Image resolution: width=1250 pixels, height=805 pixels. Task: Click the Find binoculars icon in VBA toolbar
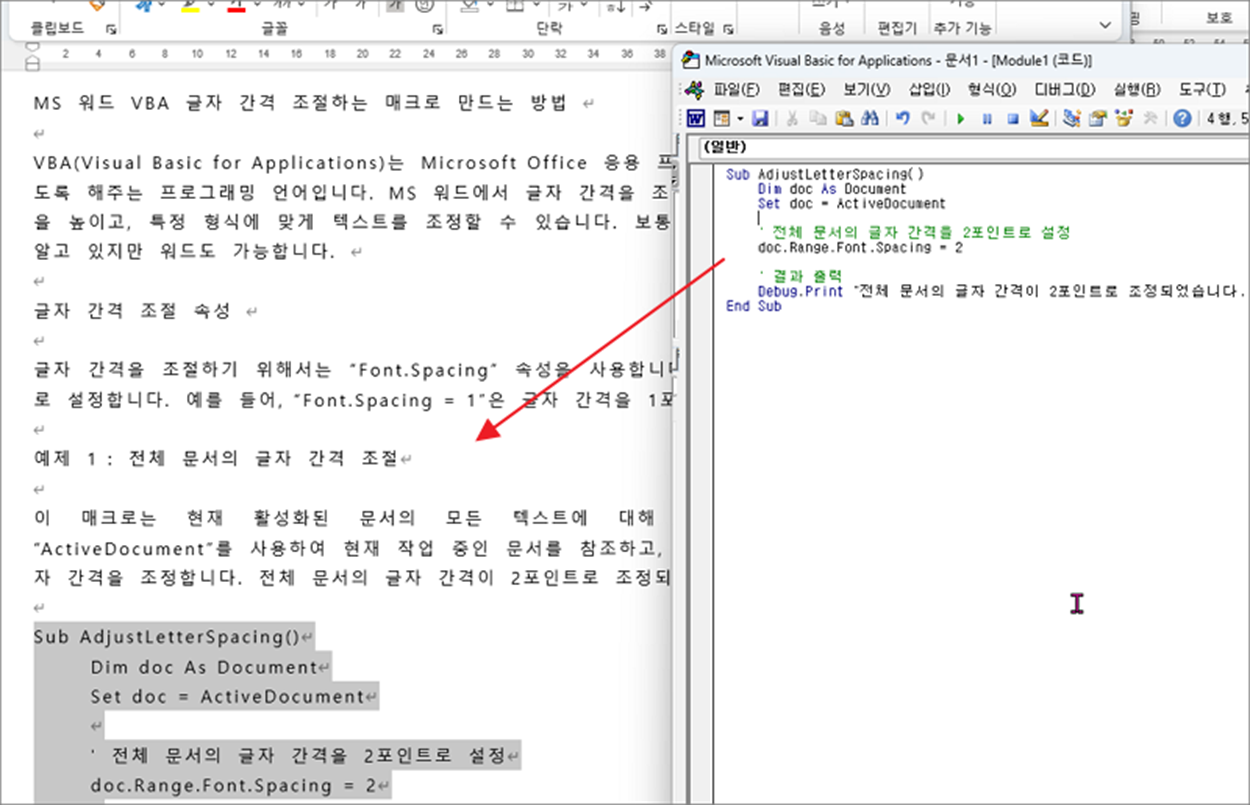pos(869,118)
